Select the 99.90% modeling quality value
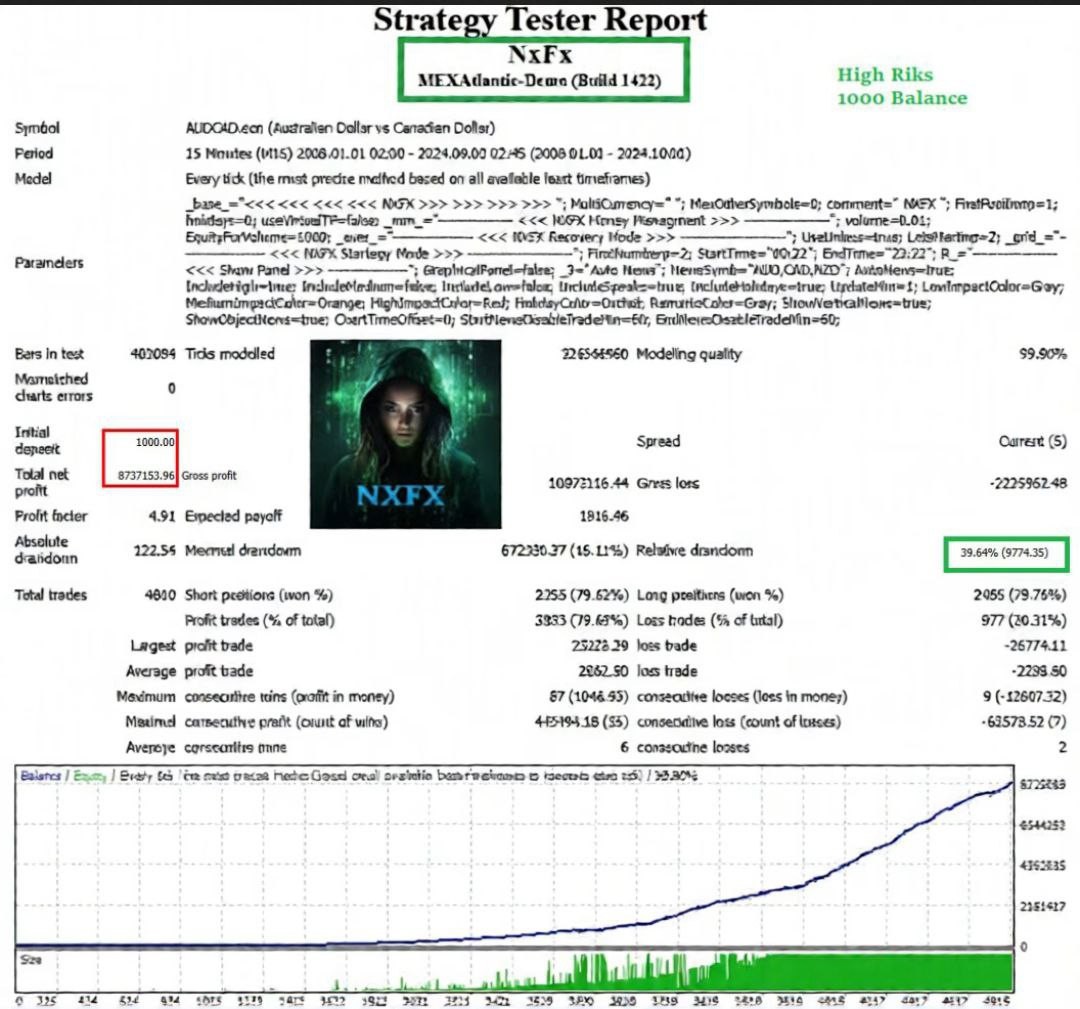 point(1043,354)
